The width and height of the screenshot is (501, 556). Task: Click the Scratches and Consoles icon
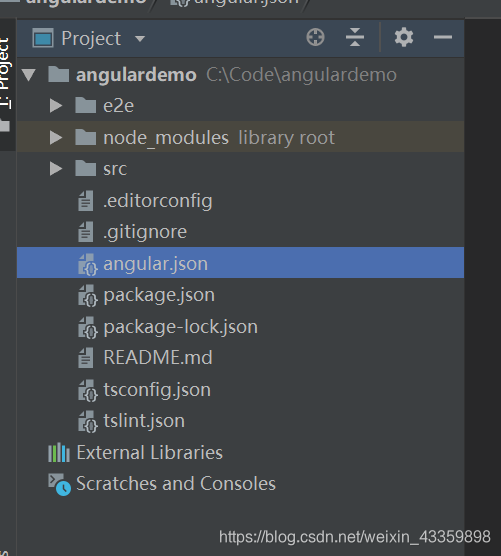(60, 484)
